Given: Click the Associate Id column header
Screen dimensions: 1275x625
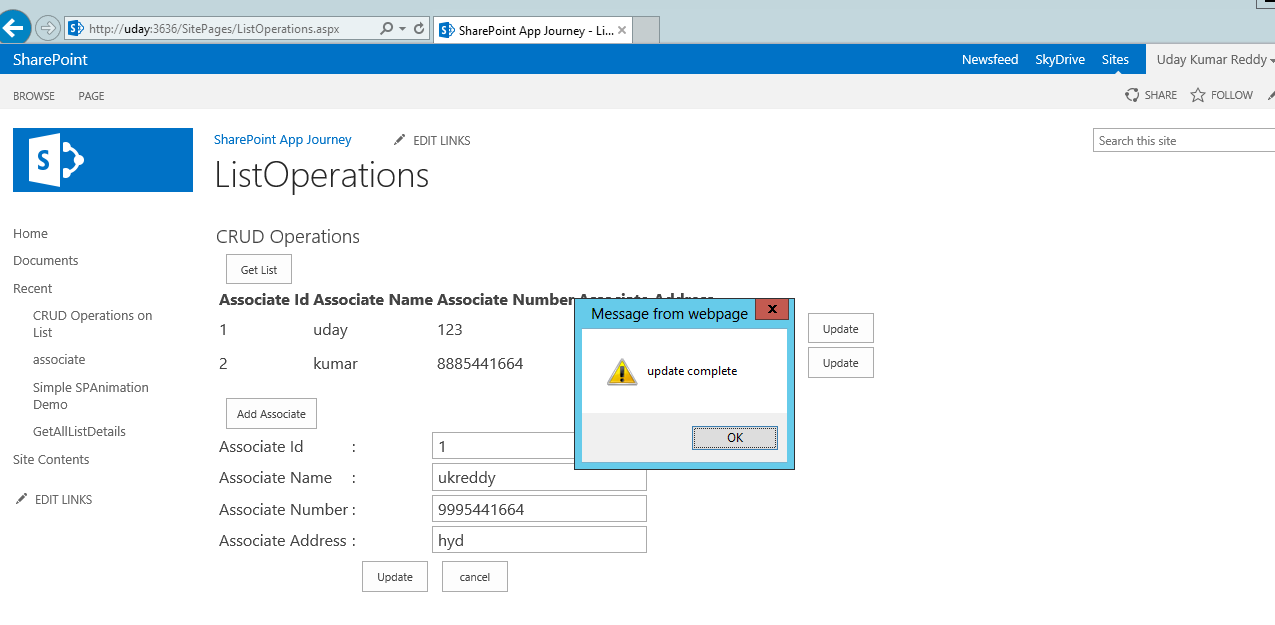Looking at the screenshot, I should click(x=264, y=299).
